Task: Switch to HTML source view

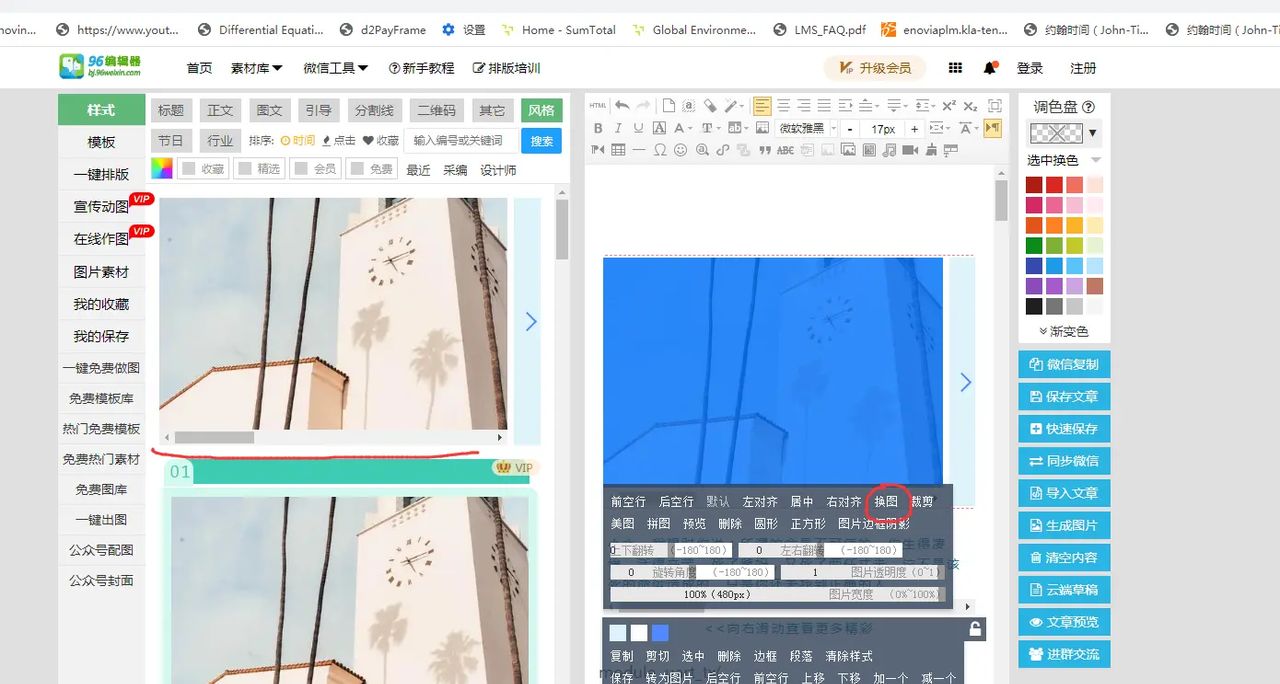Action: [x=598, y=105]
